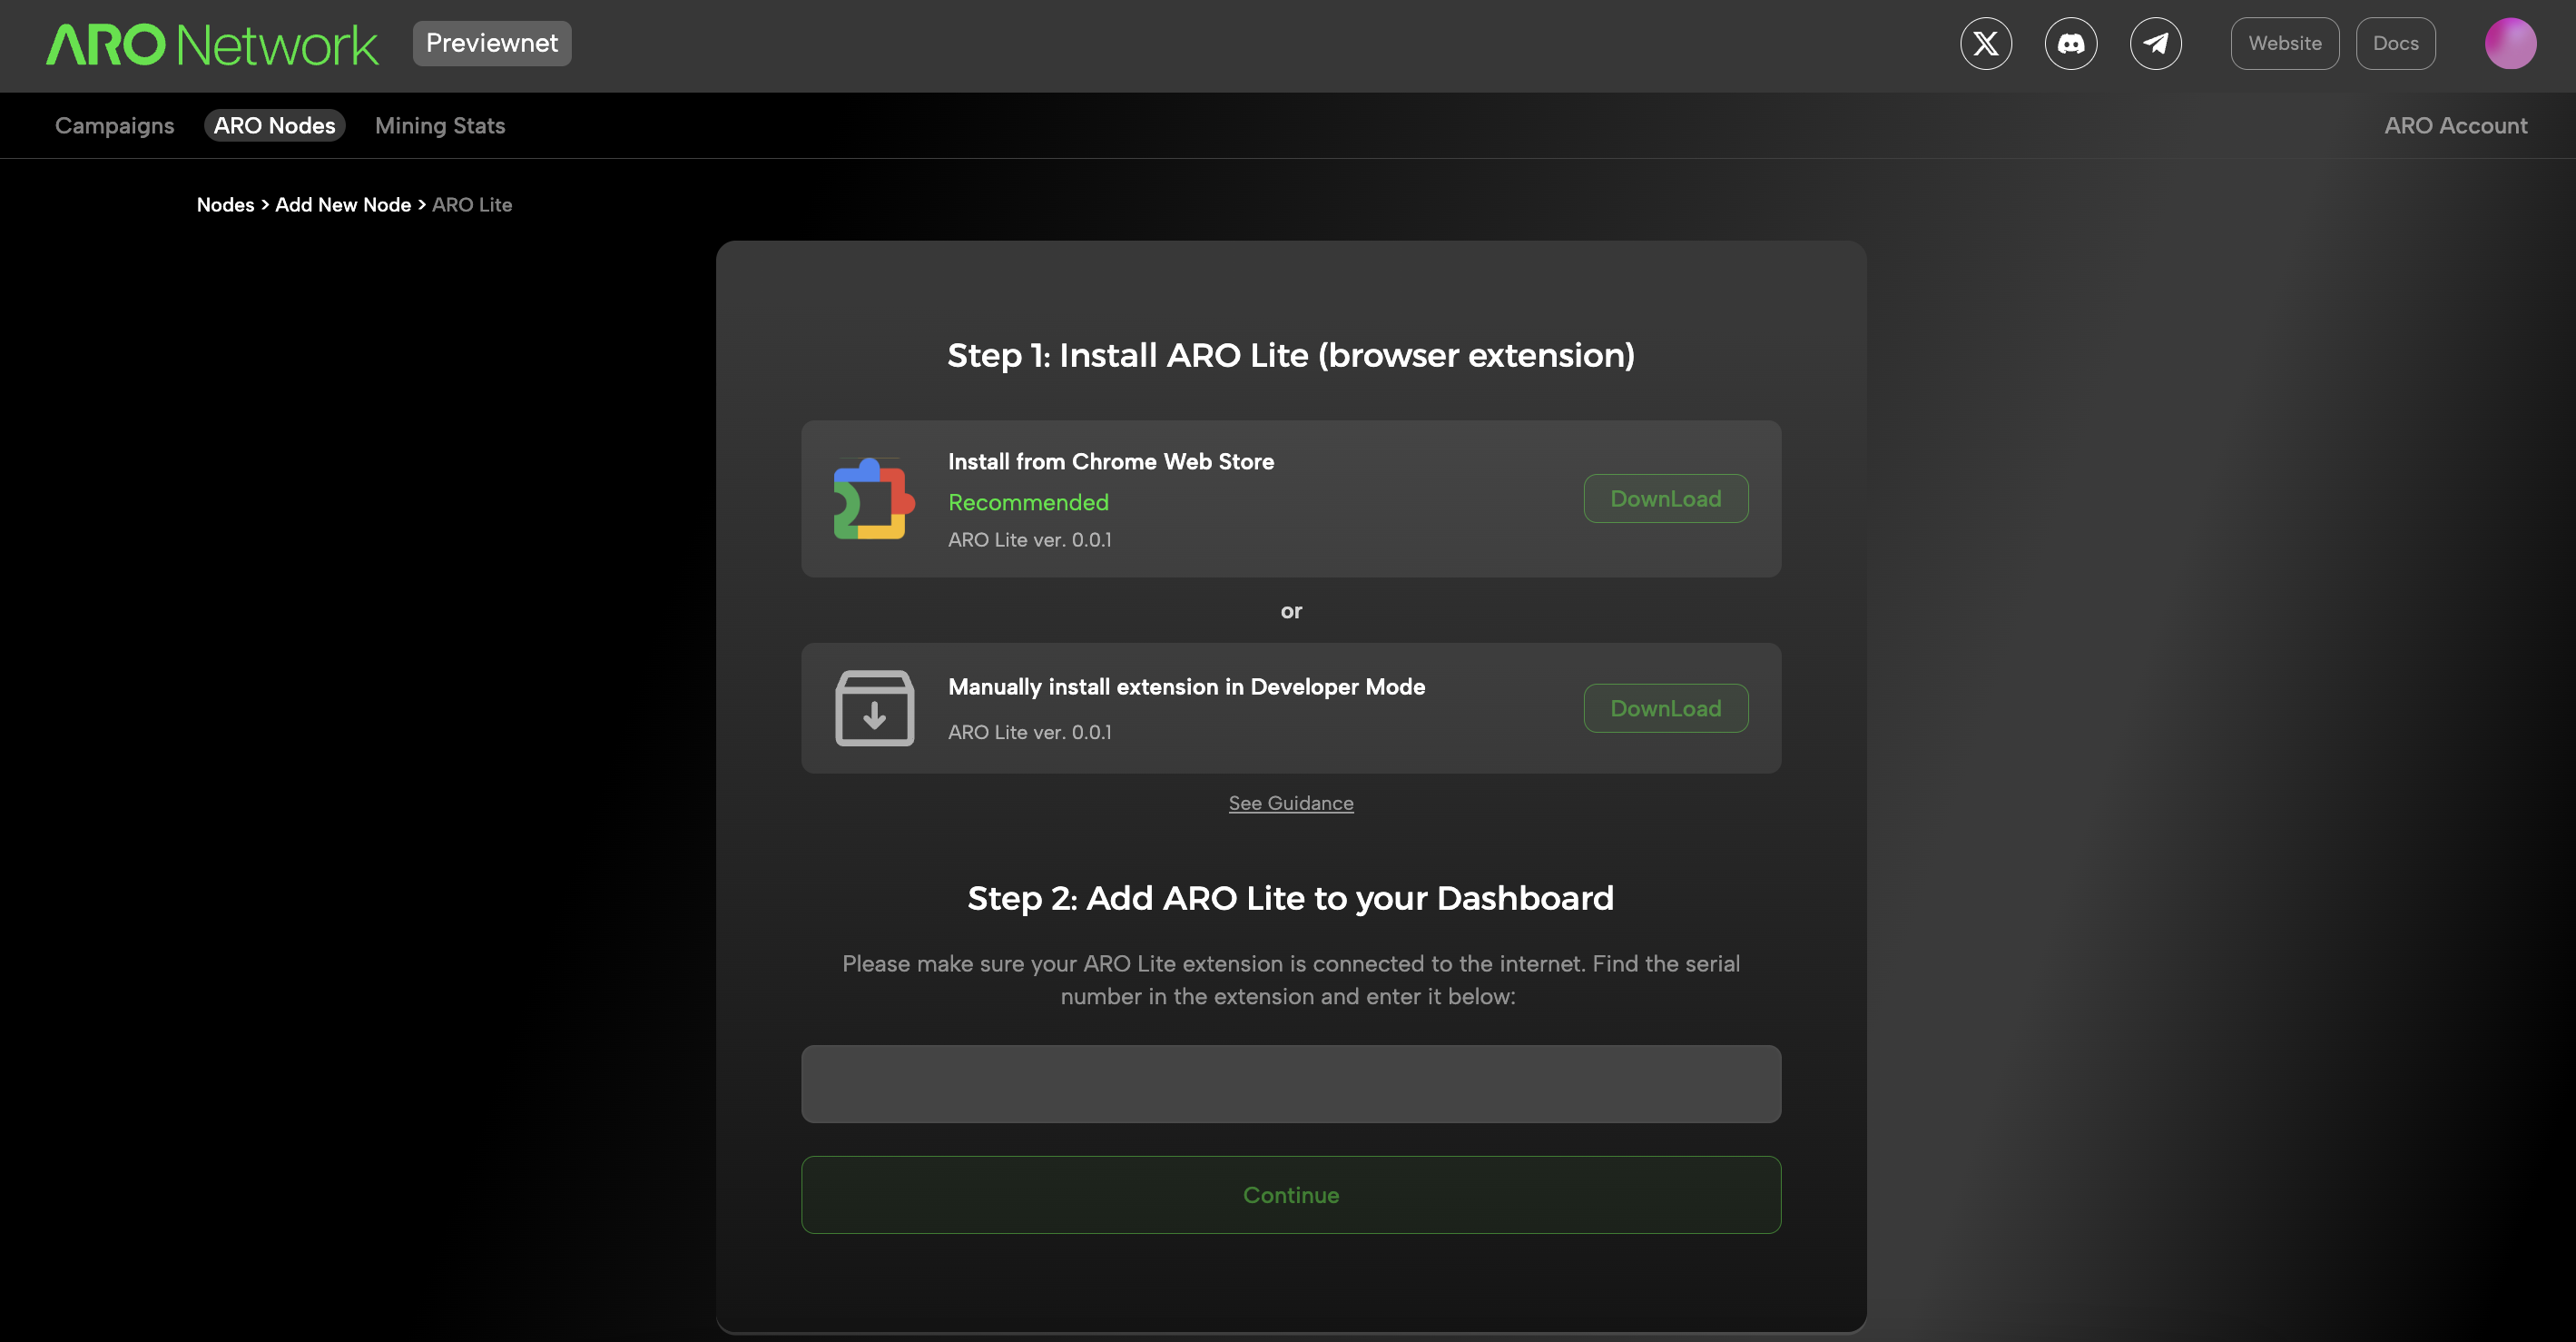Click the Step 2 dashboard heading
2576x1342 pixels.
[1291, 898]
